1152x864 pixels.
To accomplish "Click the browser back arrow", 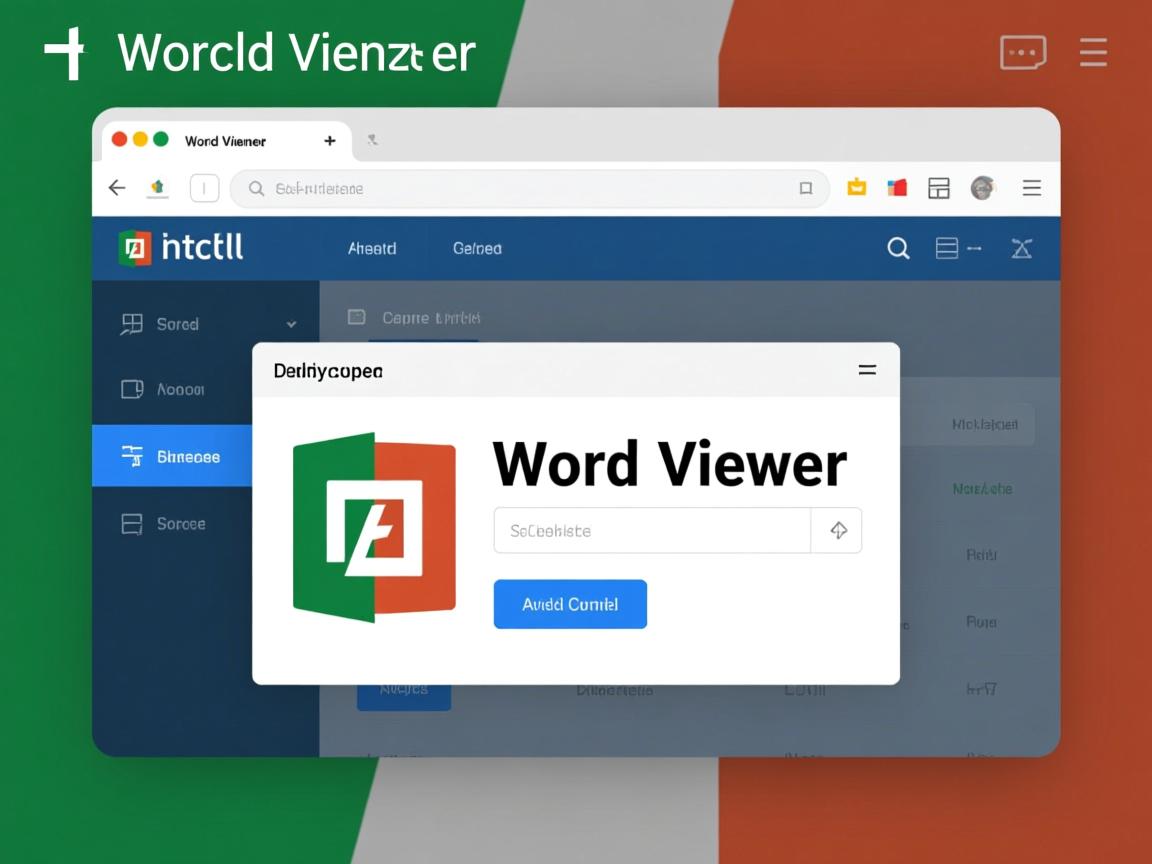I will coord(117,188).
